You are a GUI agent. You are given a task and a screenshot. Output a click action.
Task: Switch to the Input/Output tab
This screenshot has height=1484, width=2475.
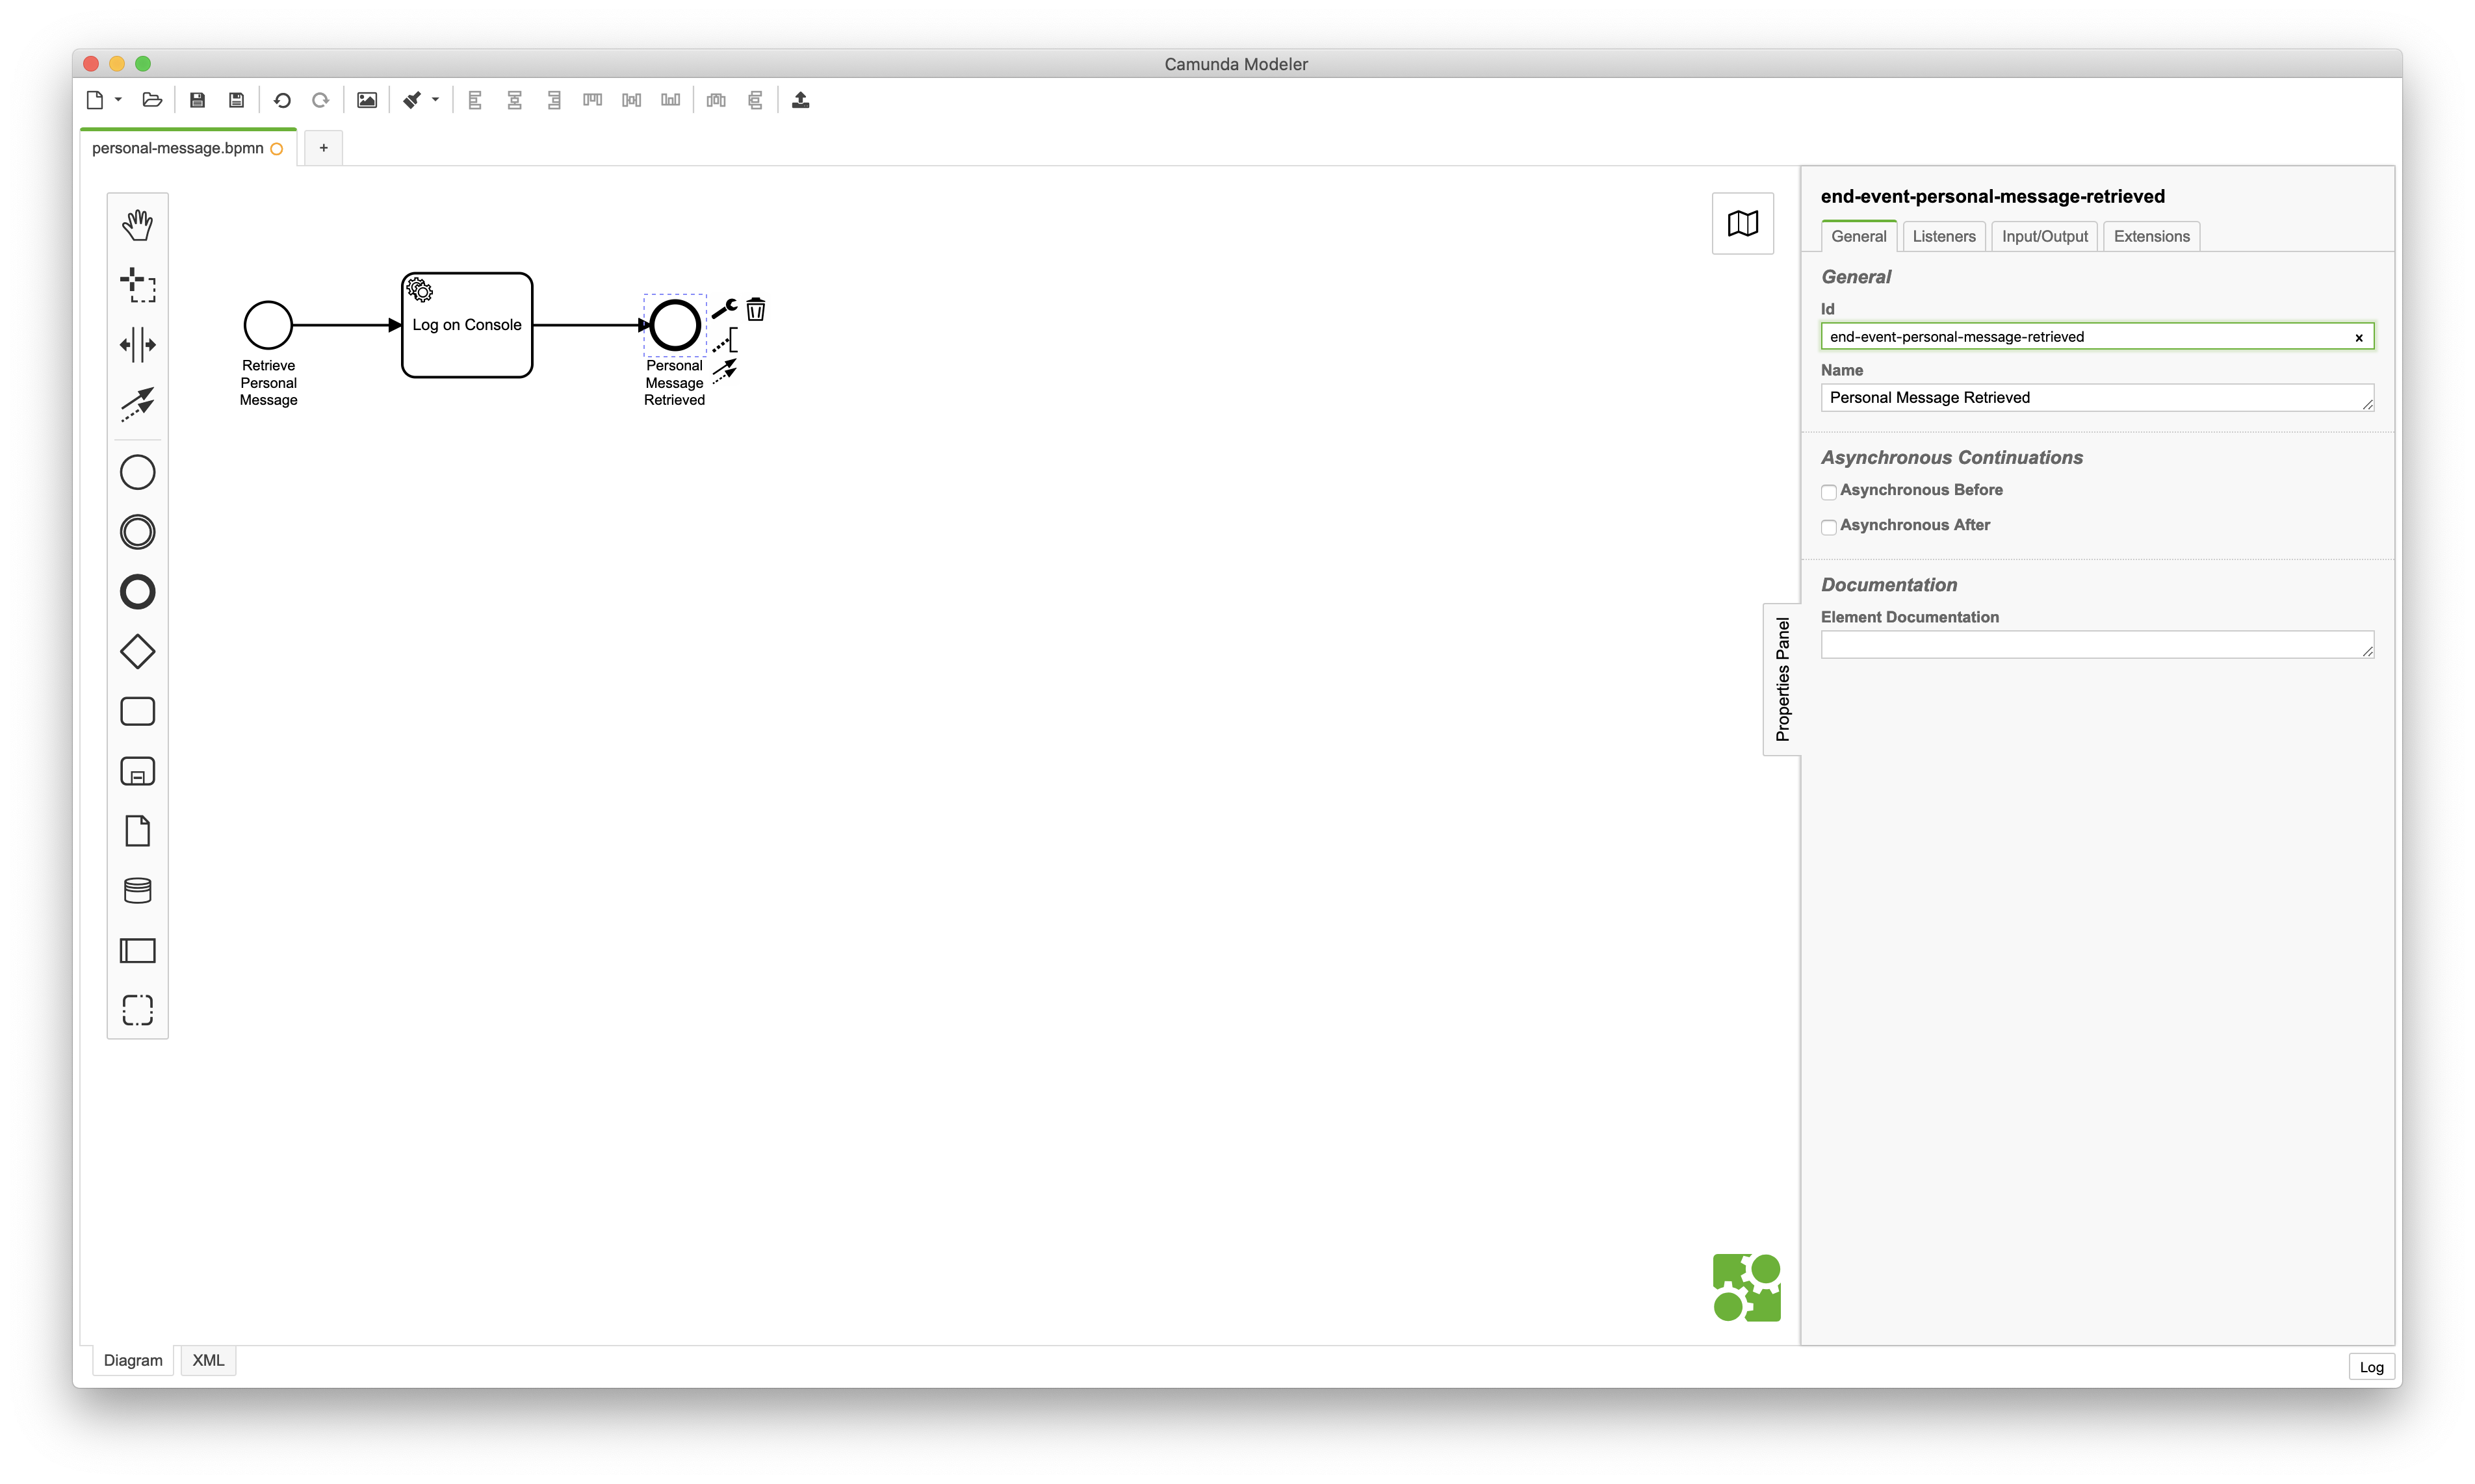pos(2044,236)
